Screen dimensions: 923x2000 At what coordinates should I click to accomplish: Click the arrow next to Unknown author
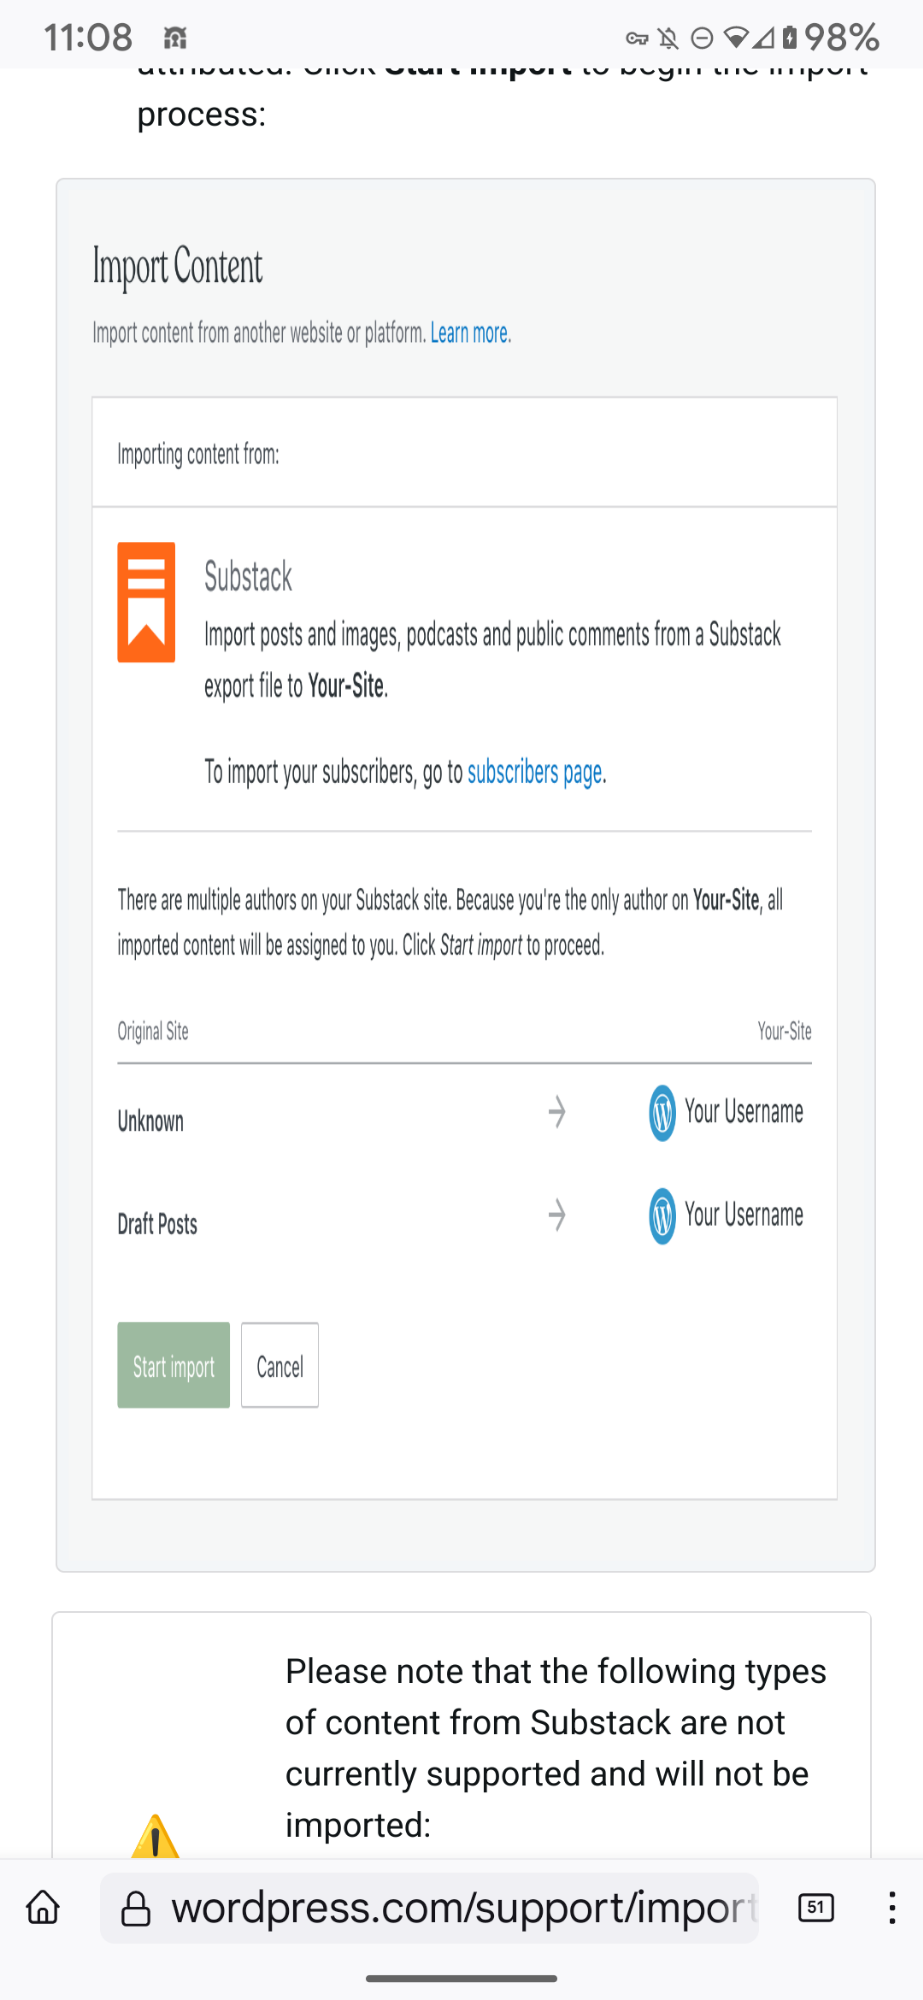(x=557, y=1112)
